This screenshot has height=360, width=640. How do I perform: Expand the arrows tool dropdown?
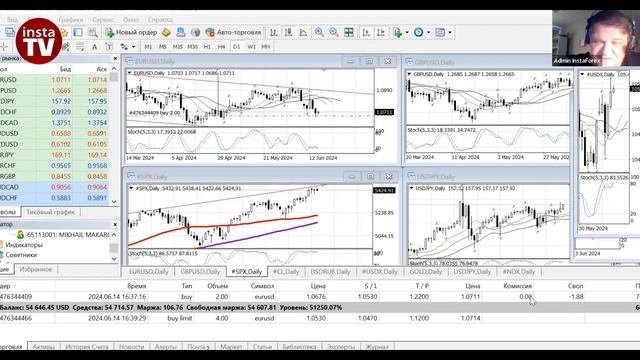tap(133, 47)
